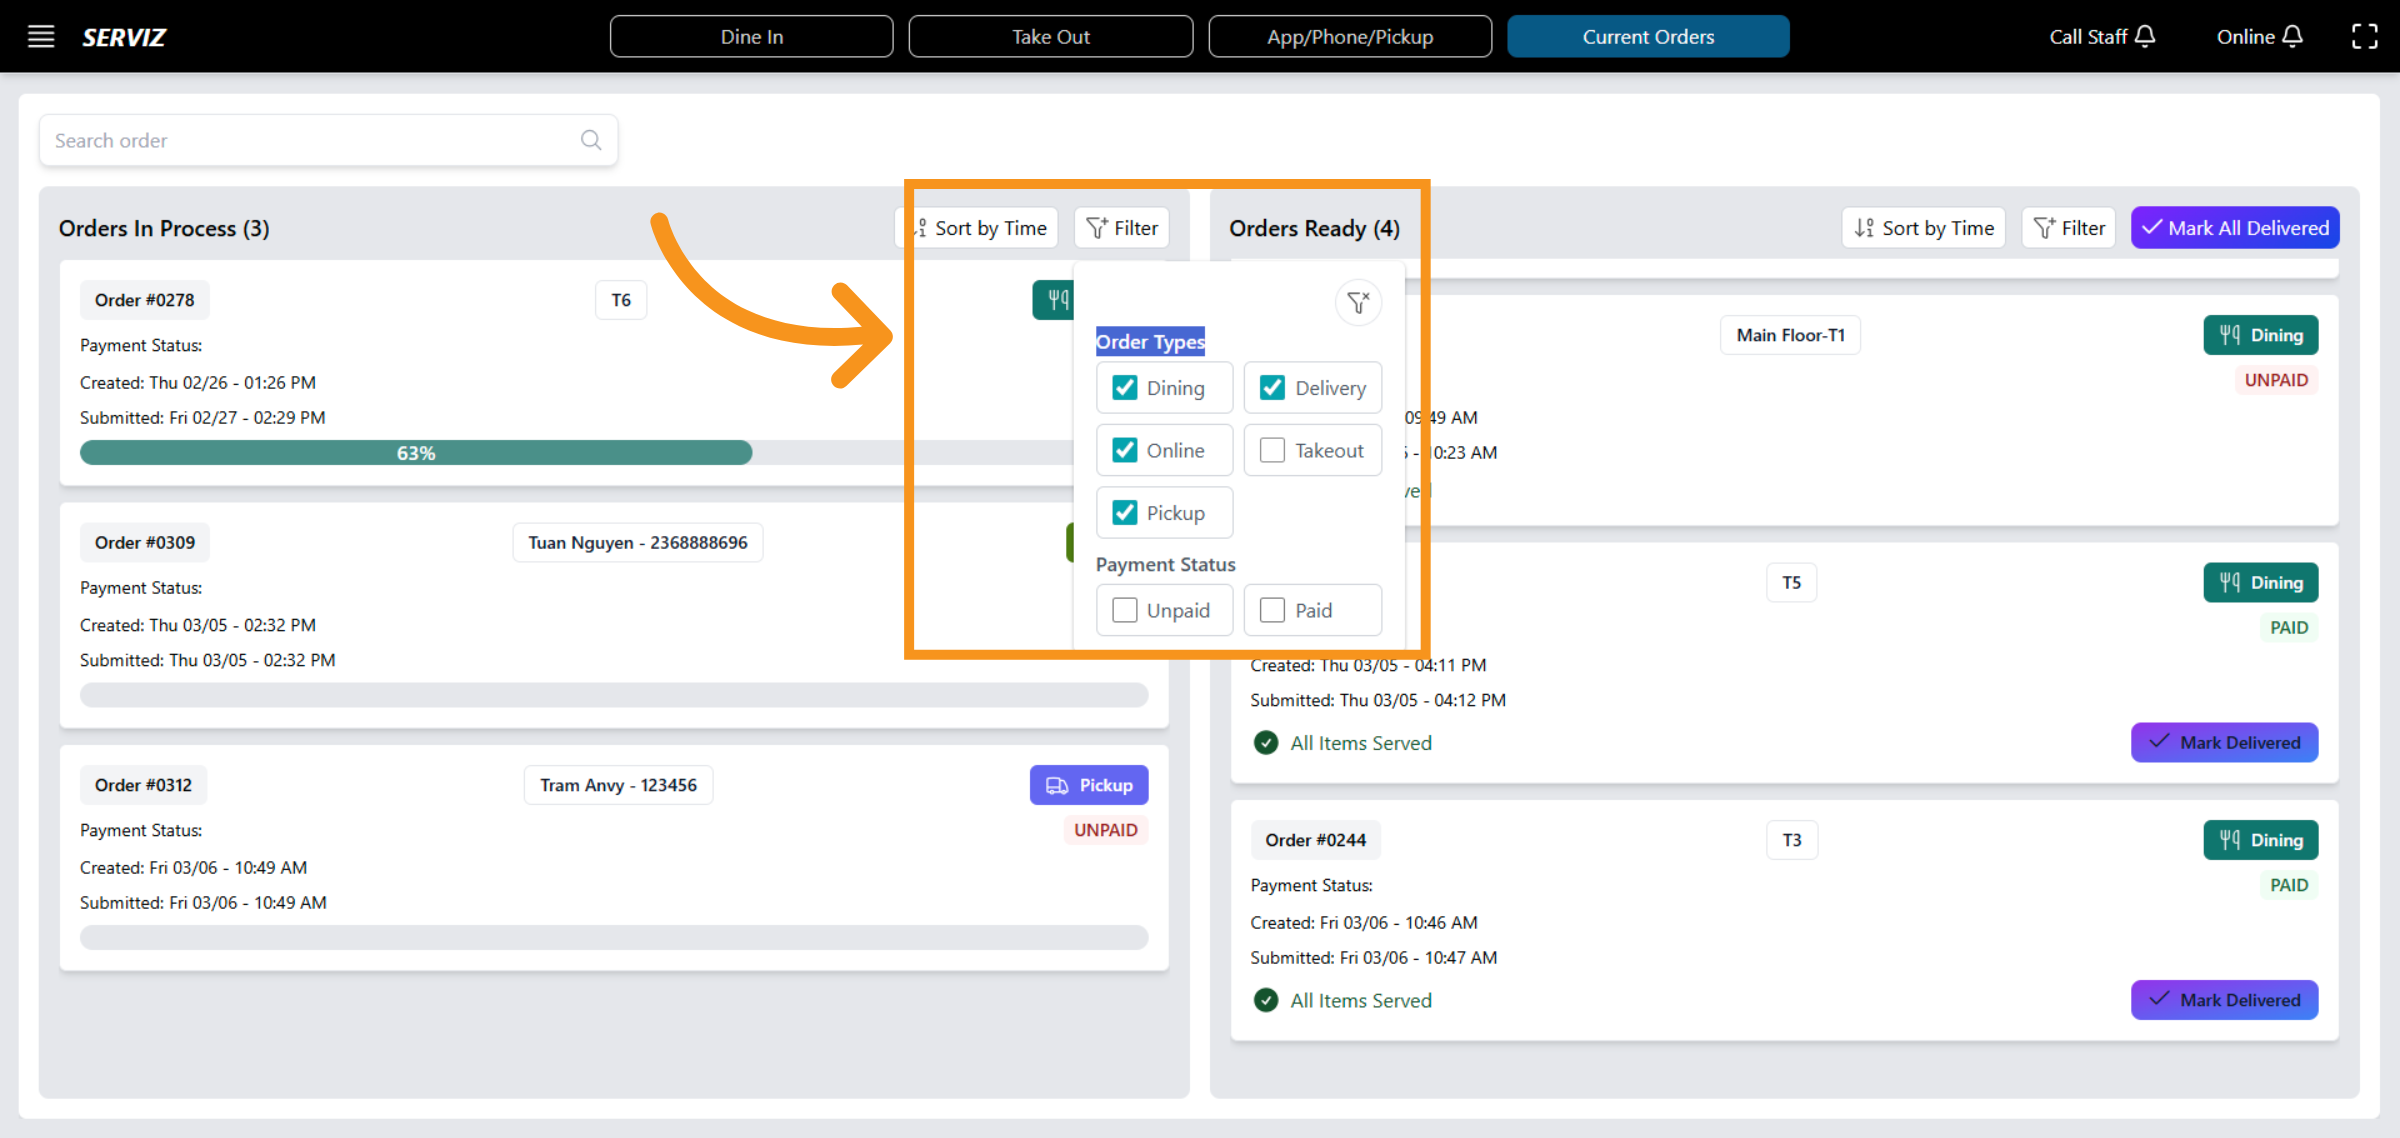
Task: Close the Orders In Process Filter dropdown
Action: [x=1122, y=228]
